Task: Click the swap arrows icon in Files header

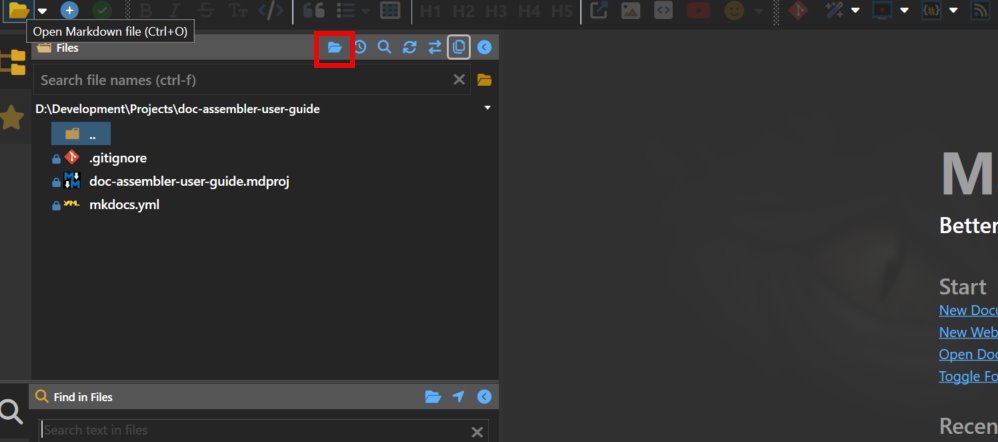Action: click(435, 47)
